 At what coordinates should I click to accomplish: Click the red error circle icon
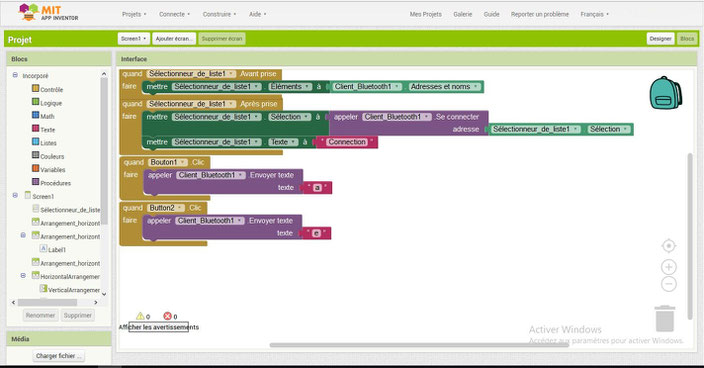(x=167, y=316)
